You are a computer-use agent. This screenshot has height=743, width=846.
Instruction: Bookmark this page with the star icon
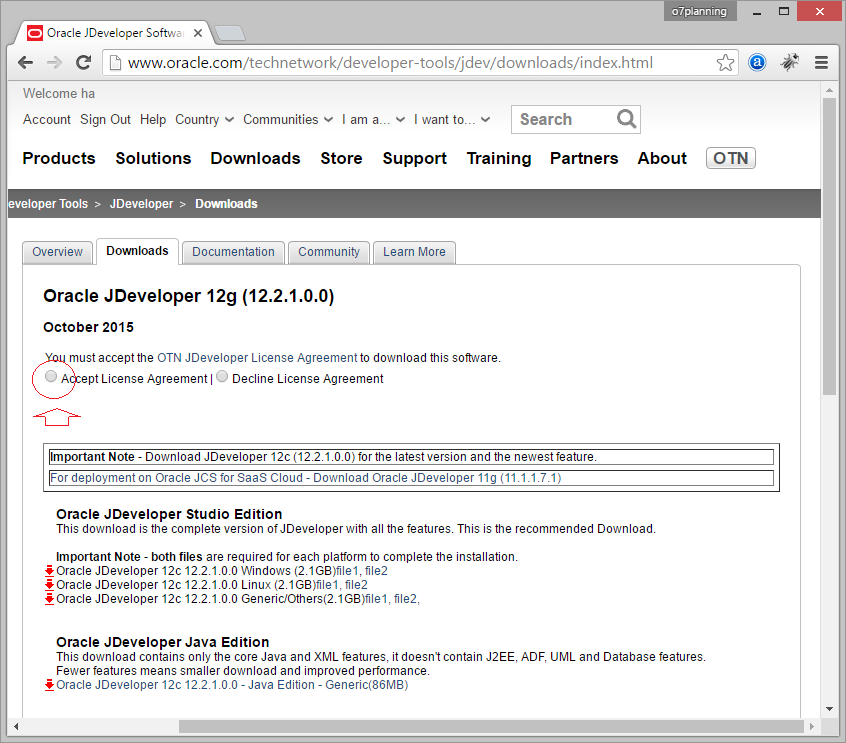[725, 63]
